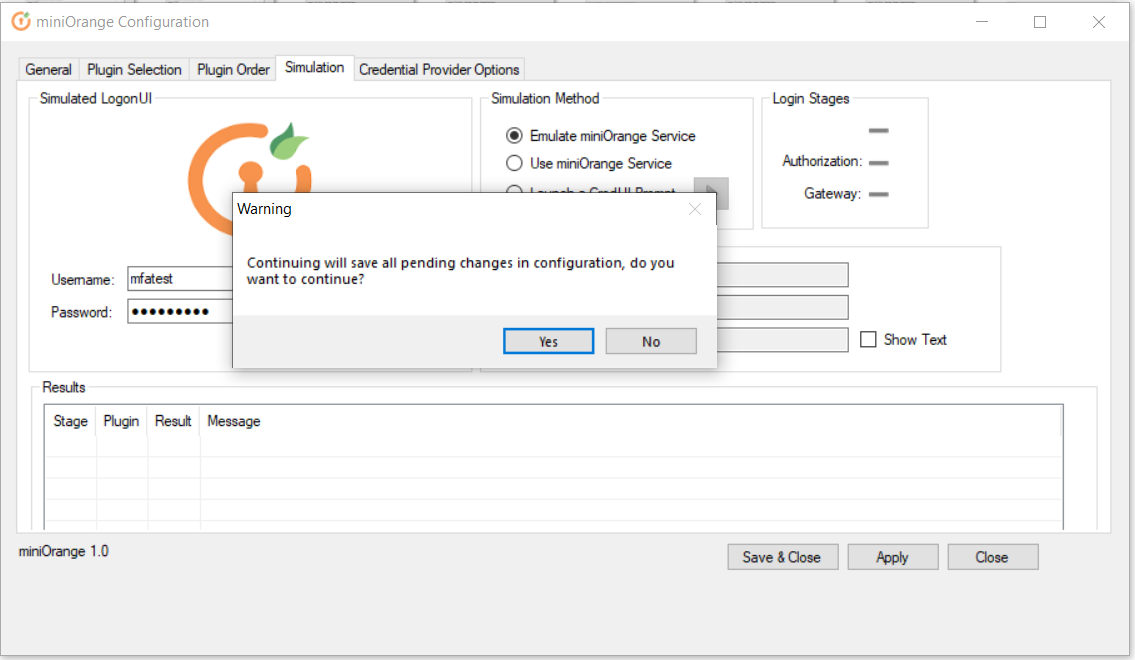
Task: Confirm warning by clicking Yes
Action: [548, 341]
